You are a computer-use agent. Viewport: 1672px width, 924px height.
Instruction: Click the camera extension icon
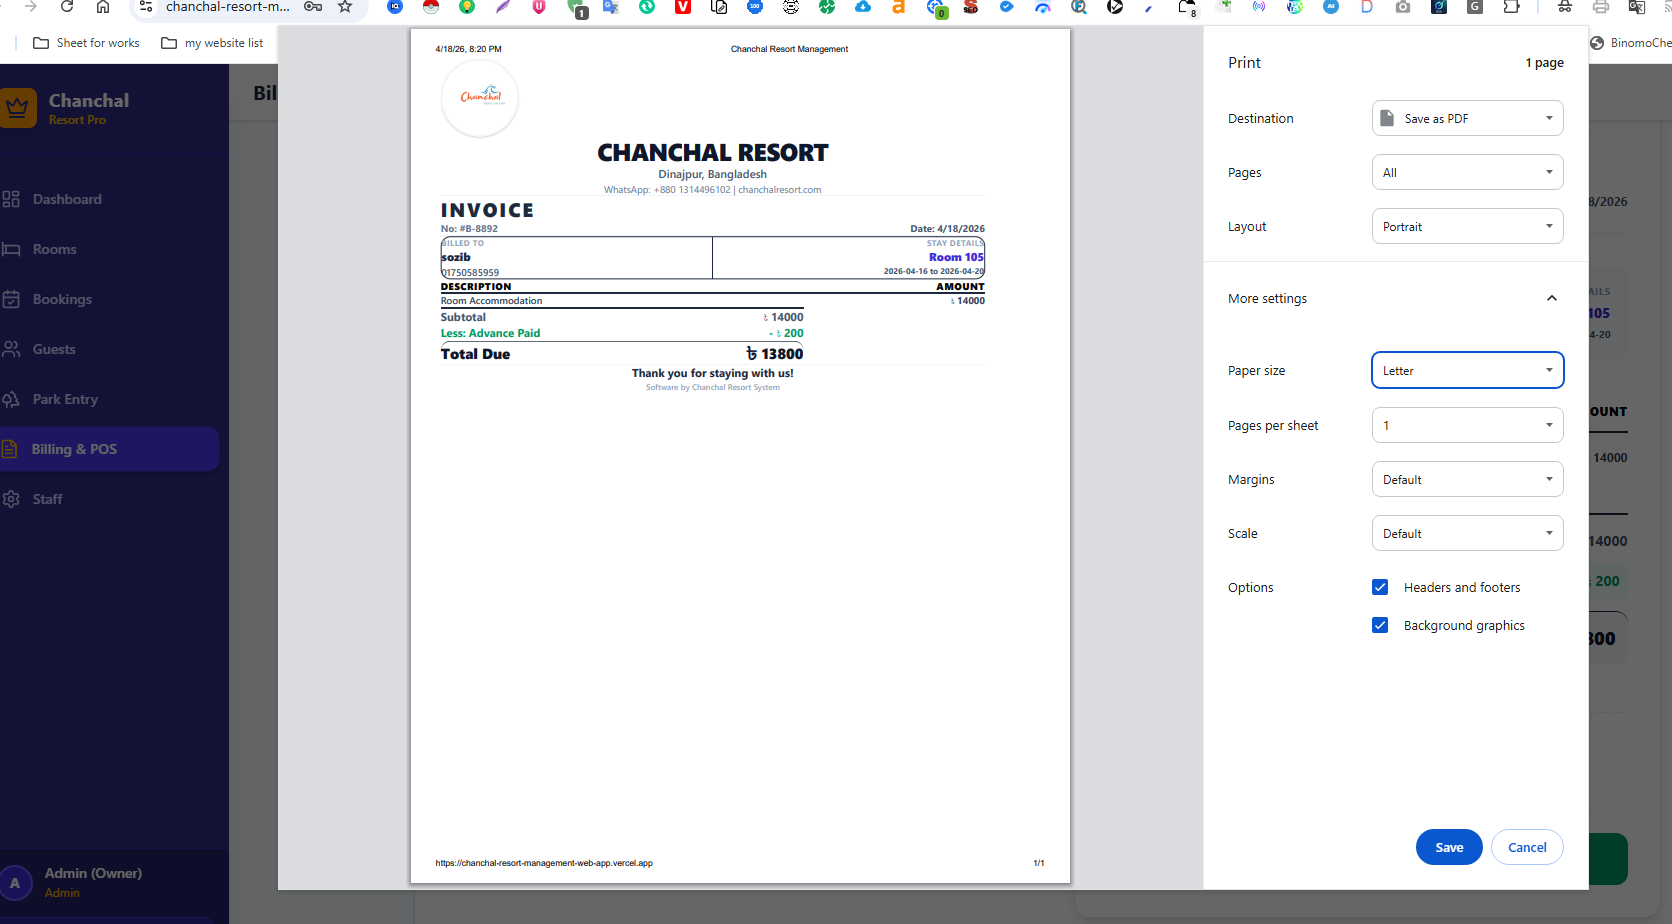click(x=1403, y=7)
